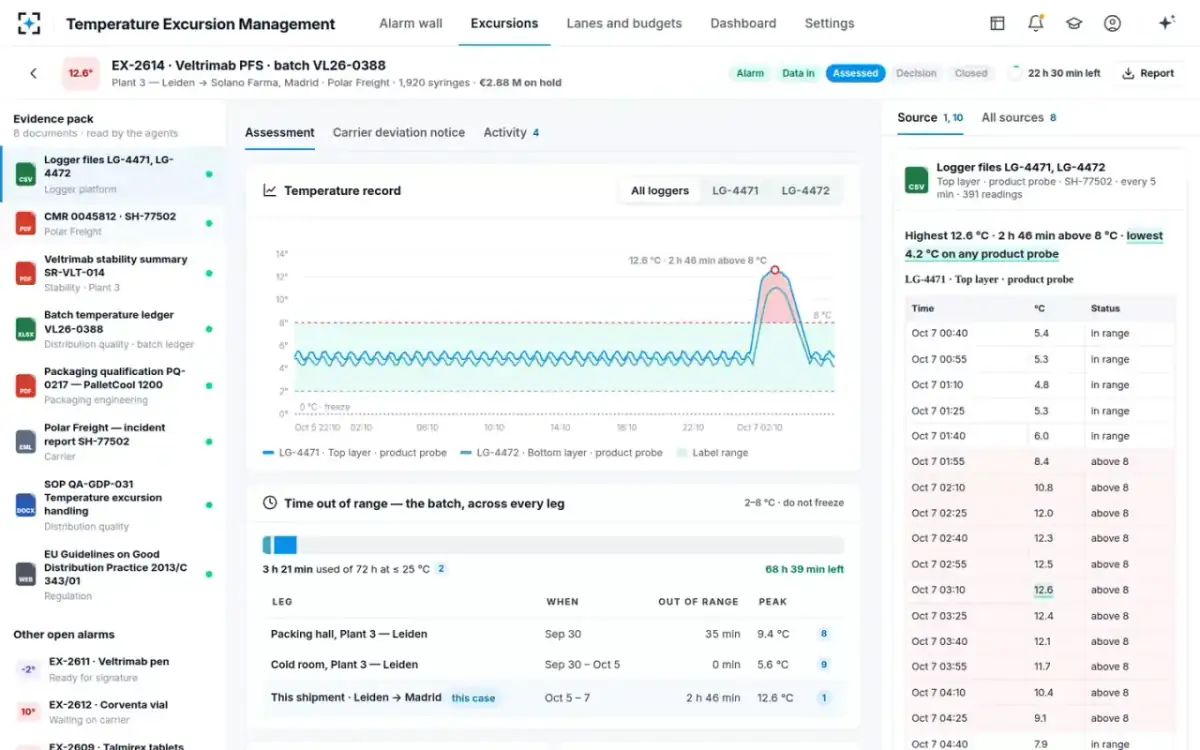Open EX-2611 Veltrimab pen alarm
Viewport: 1200px width, 750px height.
point(113,669)
